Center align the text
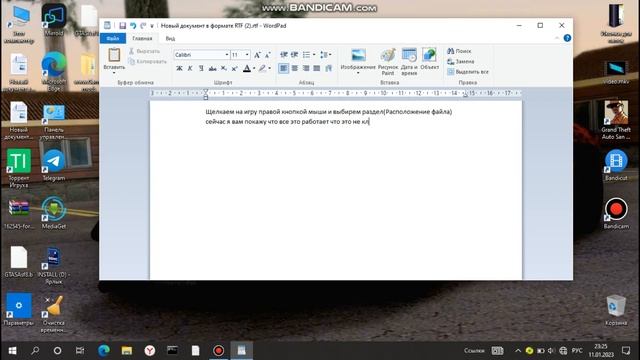 [x=295, y=68]
